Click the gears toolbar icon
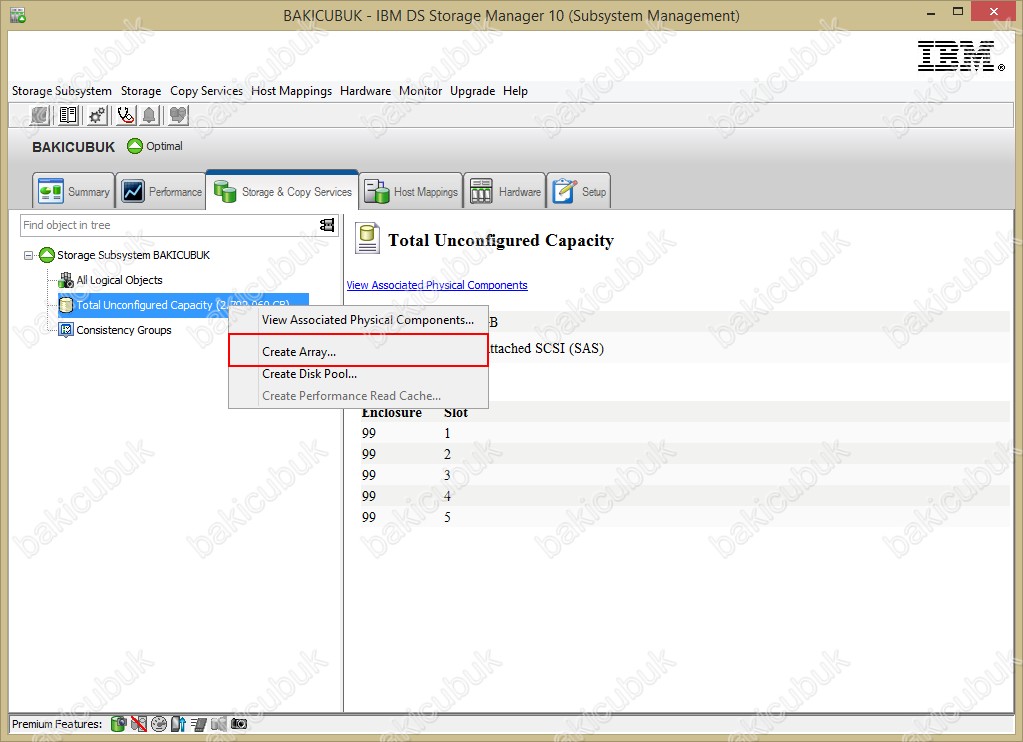Screen dimensions: 1023x742 (x=97, y=116)
